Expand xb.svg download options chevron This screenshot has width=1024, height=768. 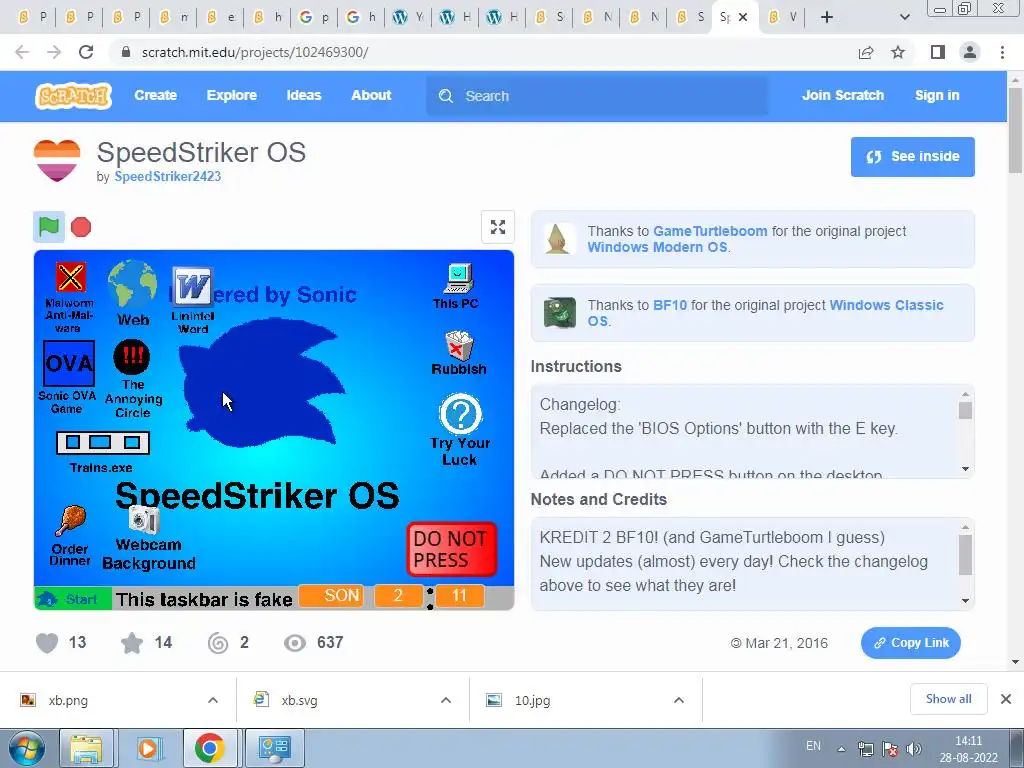pyautogui.click(x=446, y=700)
